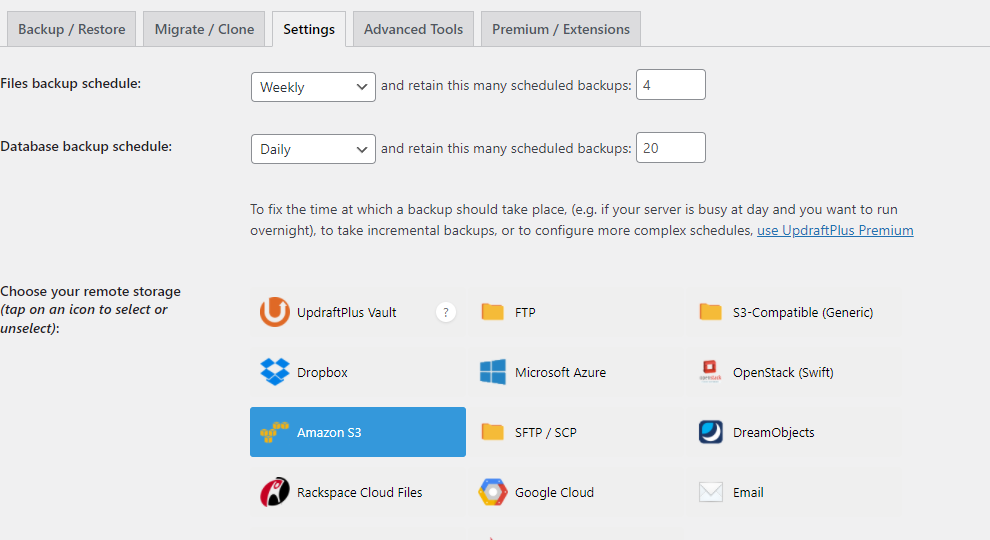The height and width of the screenshot is (540, 990).
Task: Pick the Rackspace Cloud Files icon
Action: point(275,492)
